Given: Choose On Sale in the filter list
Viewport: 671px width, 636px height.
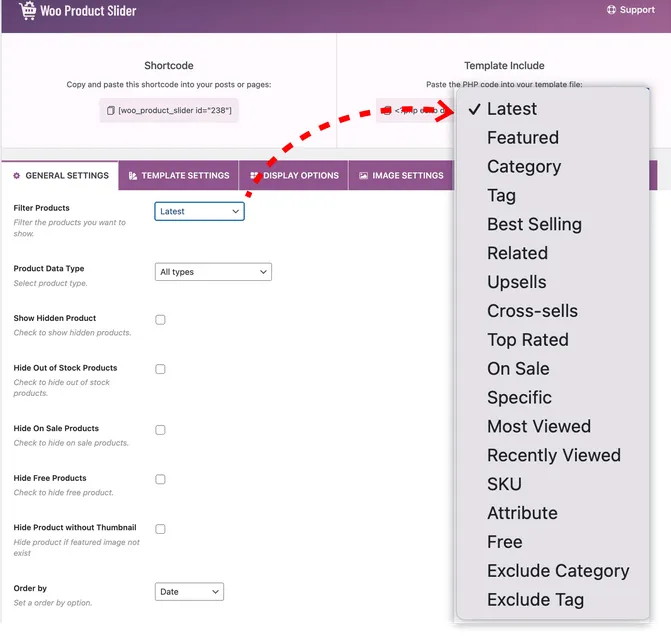Looking at the screenshot, I should point(553,369).
